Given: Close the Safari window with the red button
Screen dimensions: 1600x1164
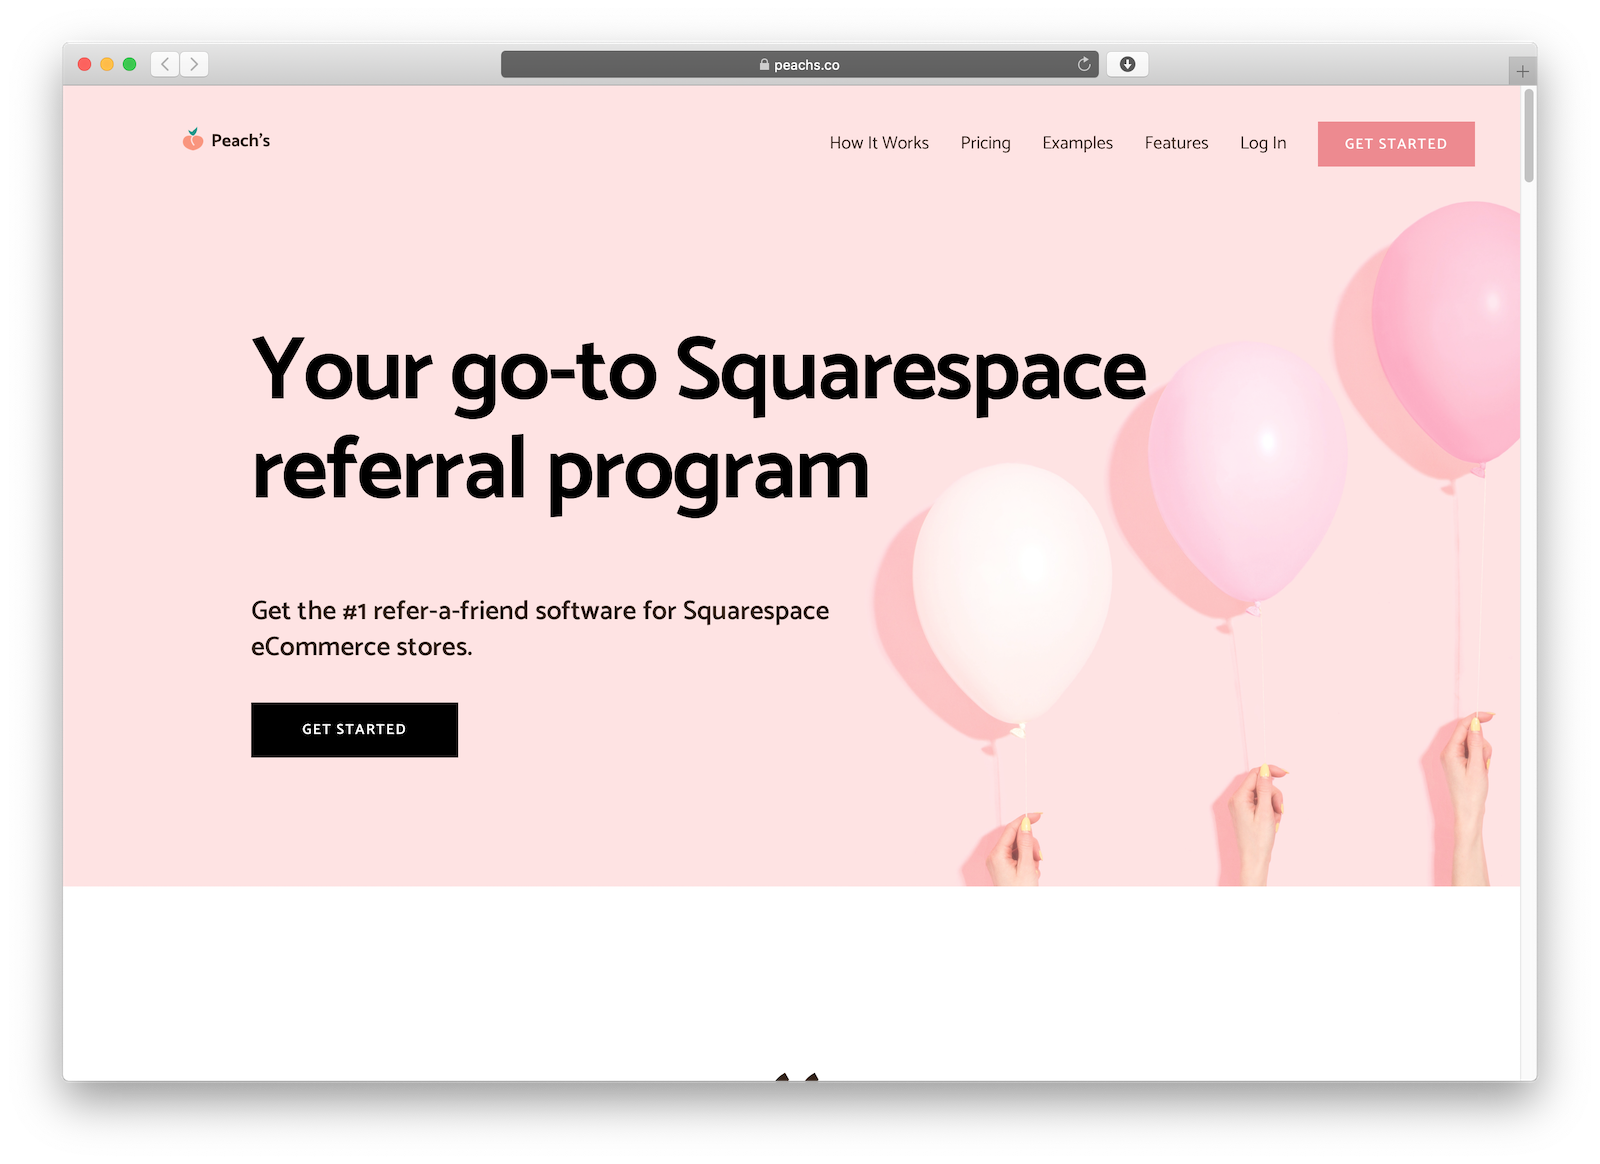Looking at the screenshot, I should (85, 64).
